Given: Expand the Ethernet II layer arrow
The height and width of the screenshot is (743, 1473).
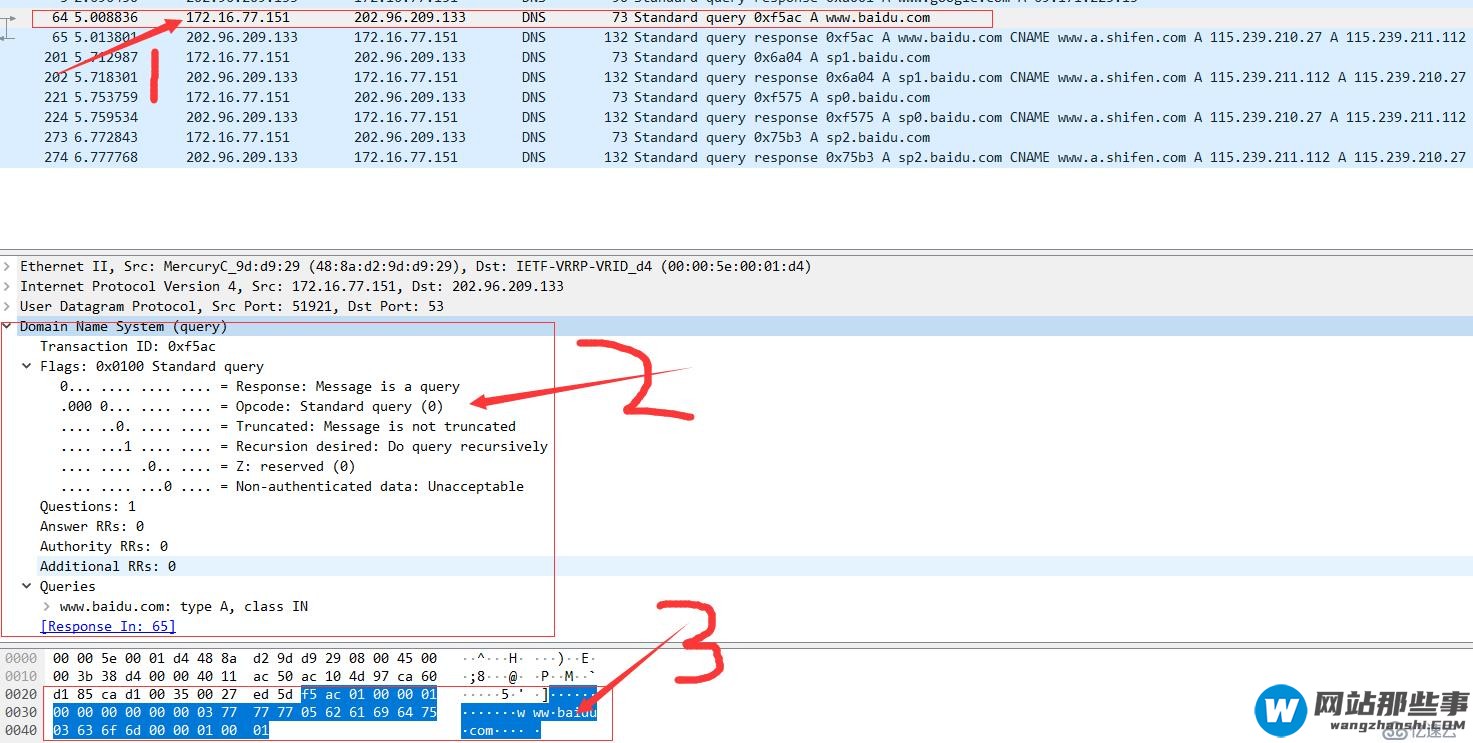Looking at the screenshot, I should tap(8, 266).
